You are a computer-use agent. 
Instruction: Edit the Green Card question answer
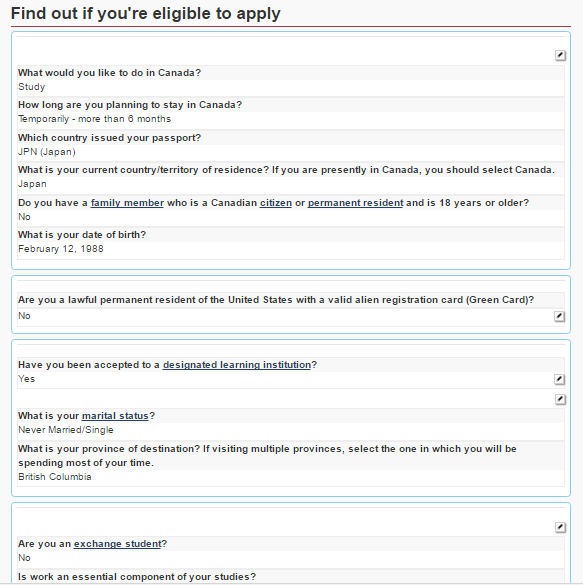pos(559,316)
